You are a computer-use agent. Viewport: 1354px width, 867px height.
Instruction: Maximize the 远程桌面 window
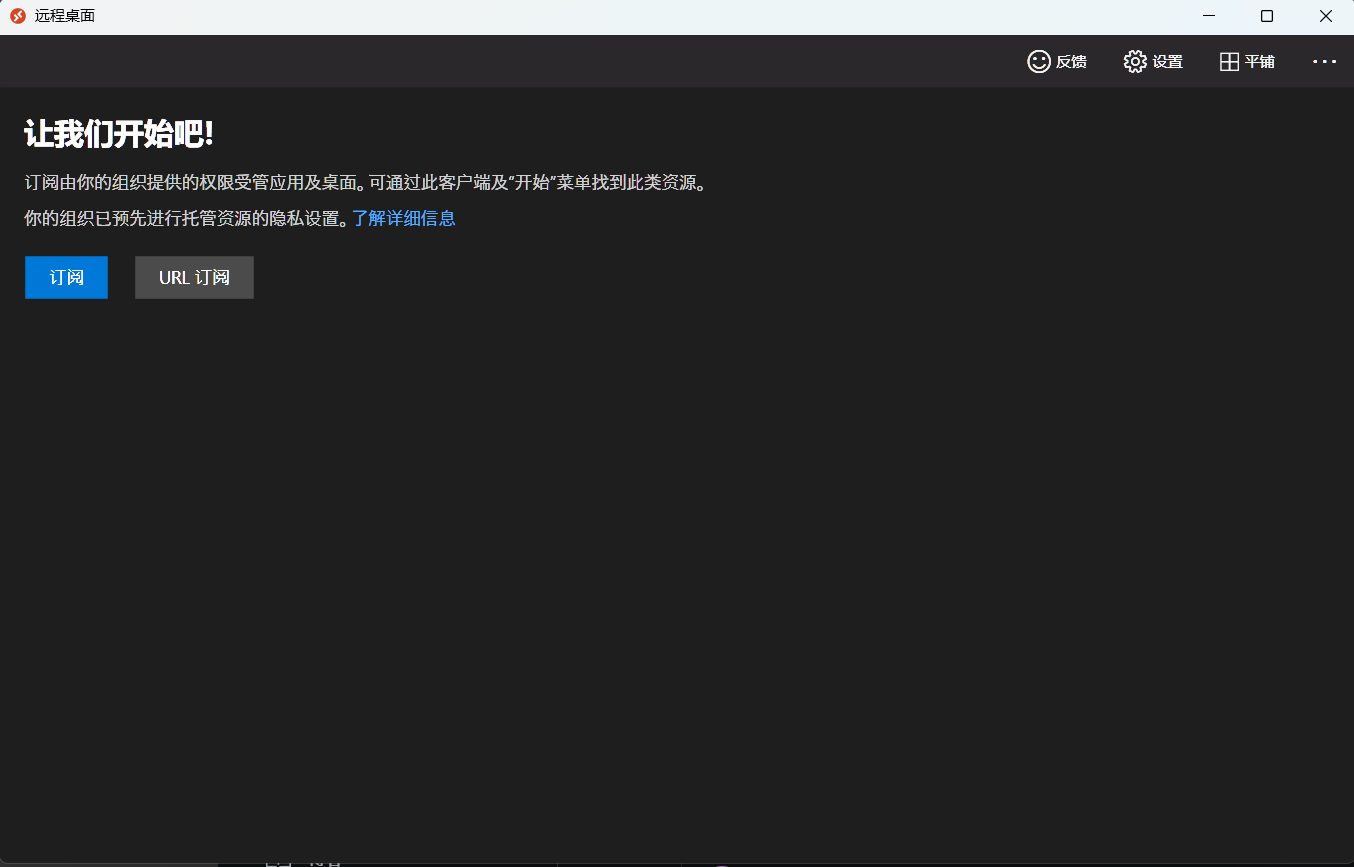(1267, 16)
